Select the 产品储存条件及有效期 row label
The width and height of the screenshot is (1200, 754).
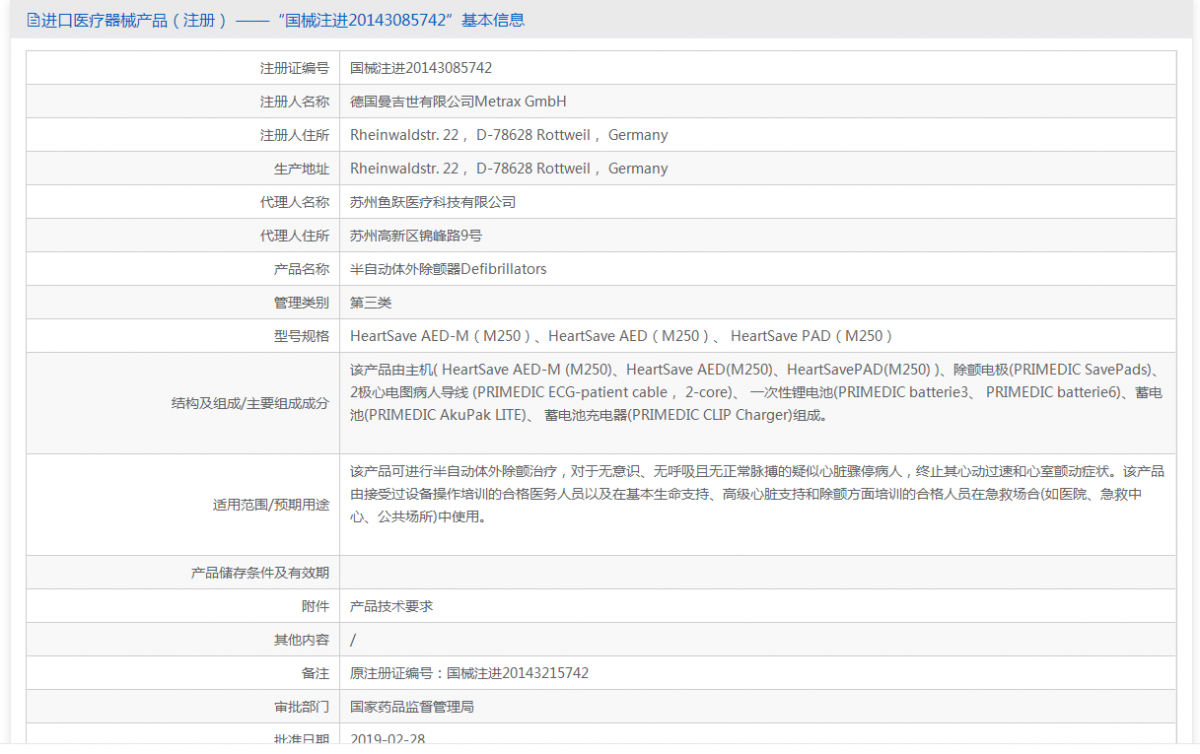(x=260, y=573)
